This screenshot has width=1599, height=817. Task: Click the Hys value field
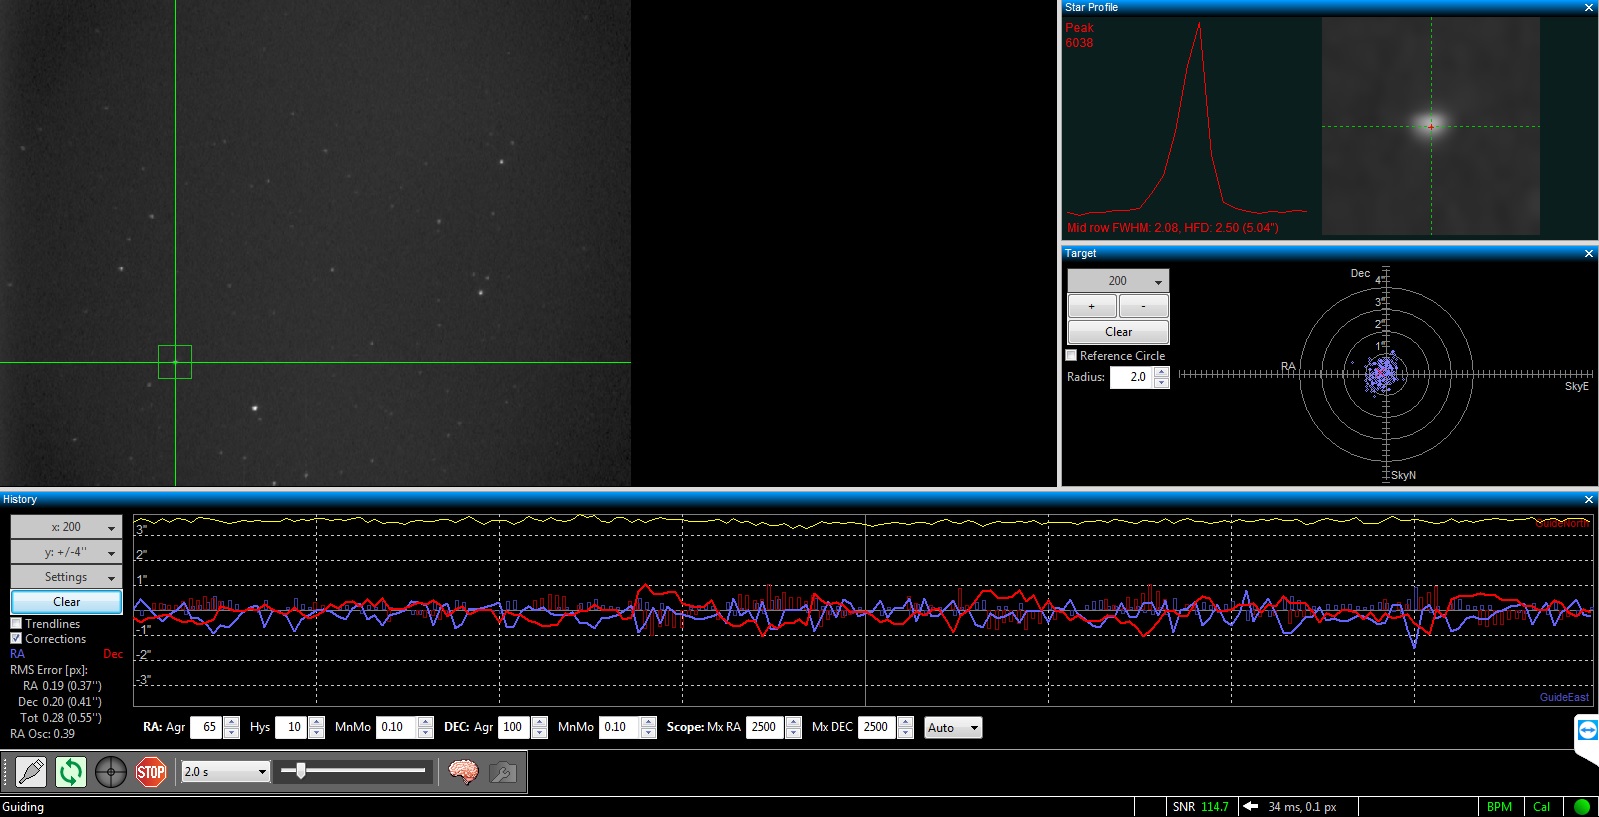291,727
